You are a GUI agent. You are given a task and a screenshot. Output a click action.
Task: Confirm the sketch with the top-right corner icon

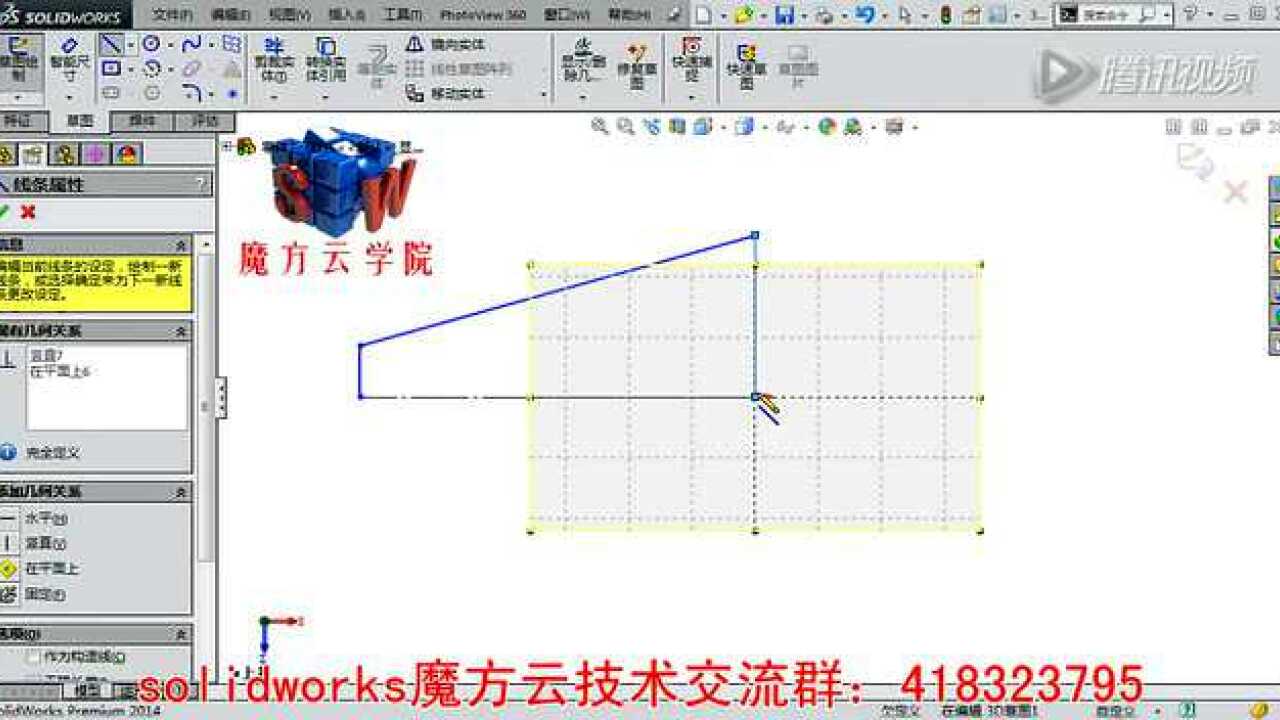(x=1194, y=160)
